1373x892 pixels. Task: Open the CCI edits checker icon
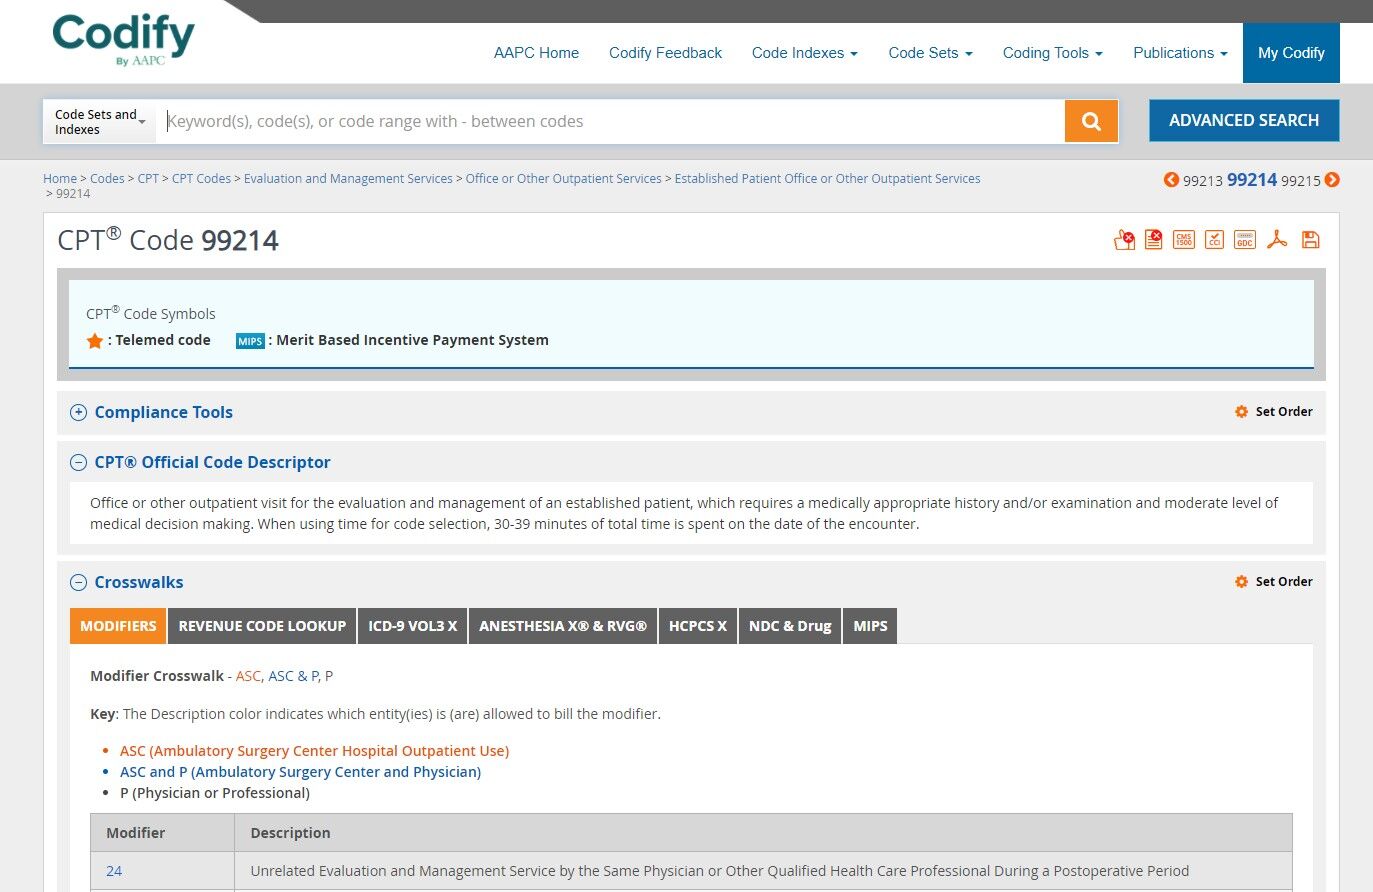1214,240
